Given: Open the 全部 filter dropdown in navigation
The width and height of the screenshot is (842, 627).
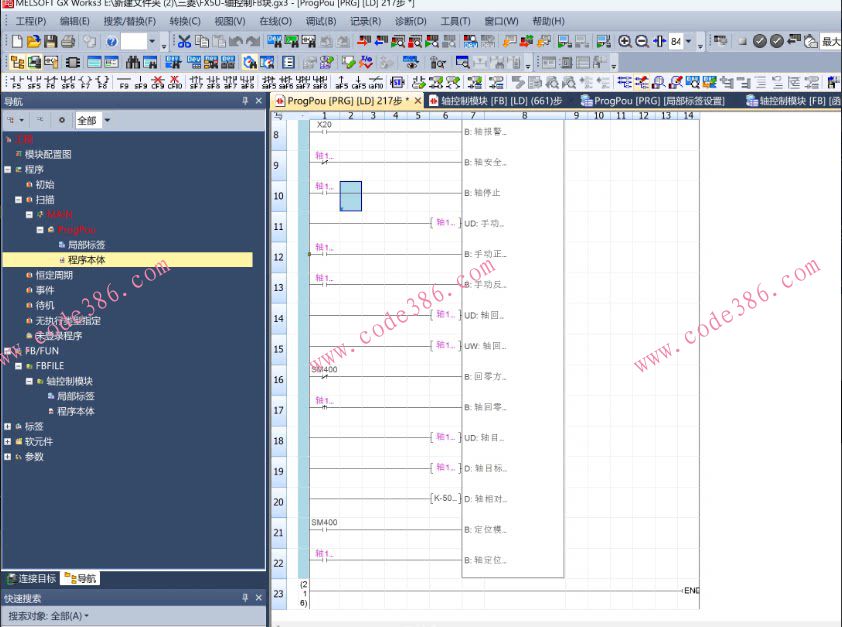Looking at the screenshot, I should click(x=107, y=120).
